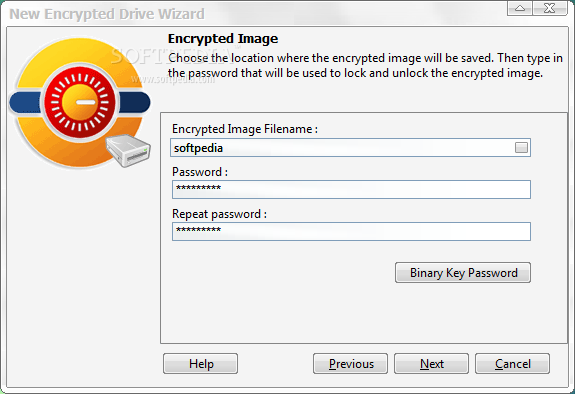575x394 pixels.
Task: Select the Repeat password field
Action: click(x=351, y=231)
